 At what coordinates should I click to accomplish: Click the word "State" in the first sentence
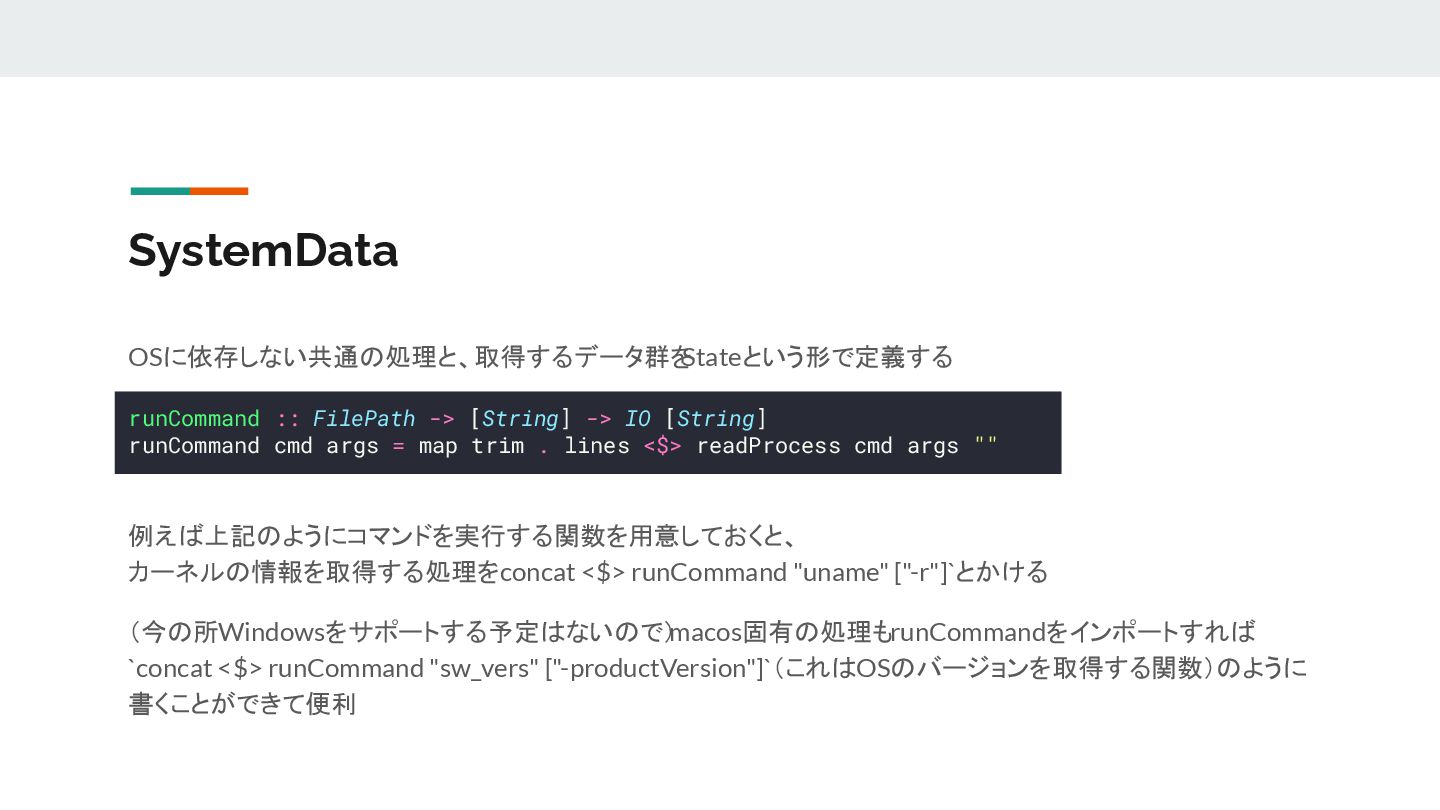712,357
